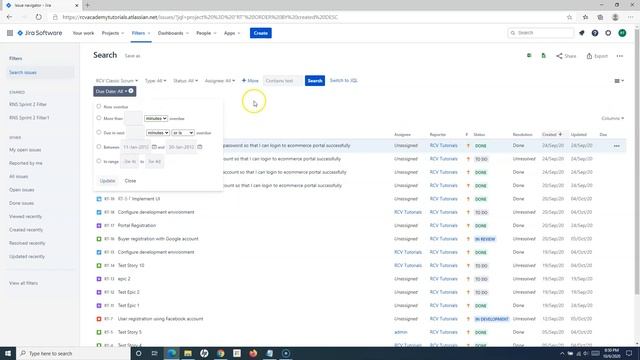Select the More than radio option
Screen dimensions: 640x360
98,118
